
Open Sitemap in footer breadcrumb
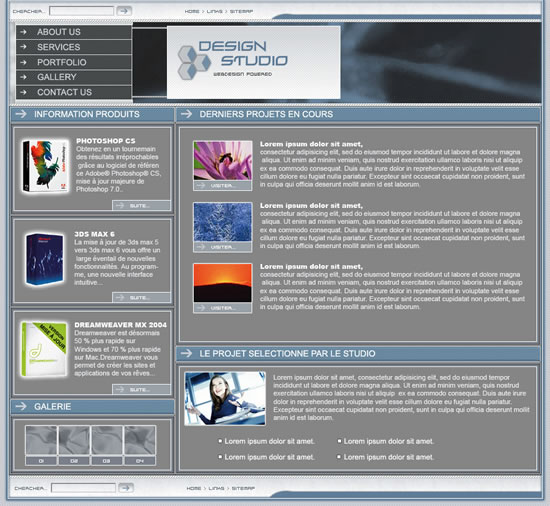click(243, 488)
